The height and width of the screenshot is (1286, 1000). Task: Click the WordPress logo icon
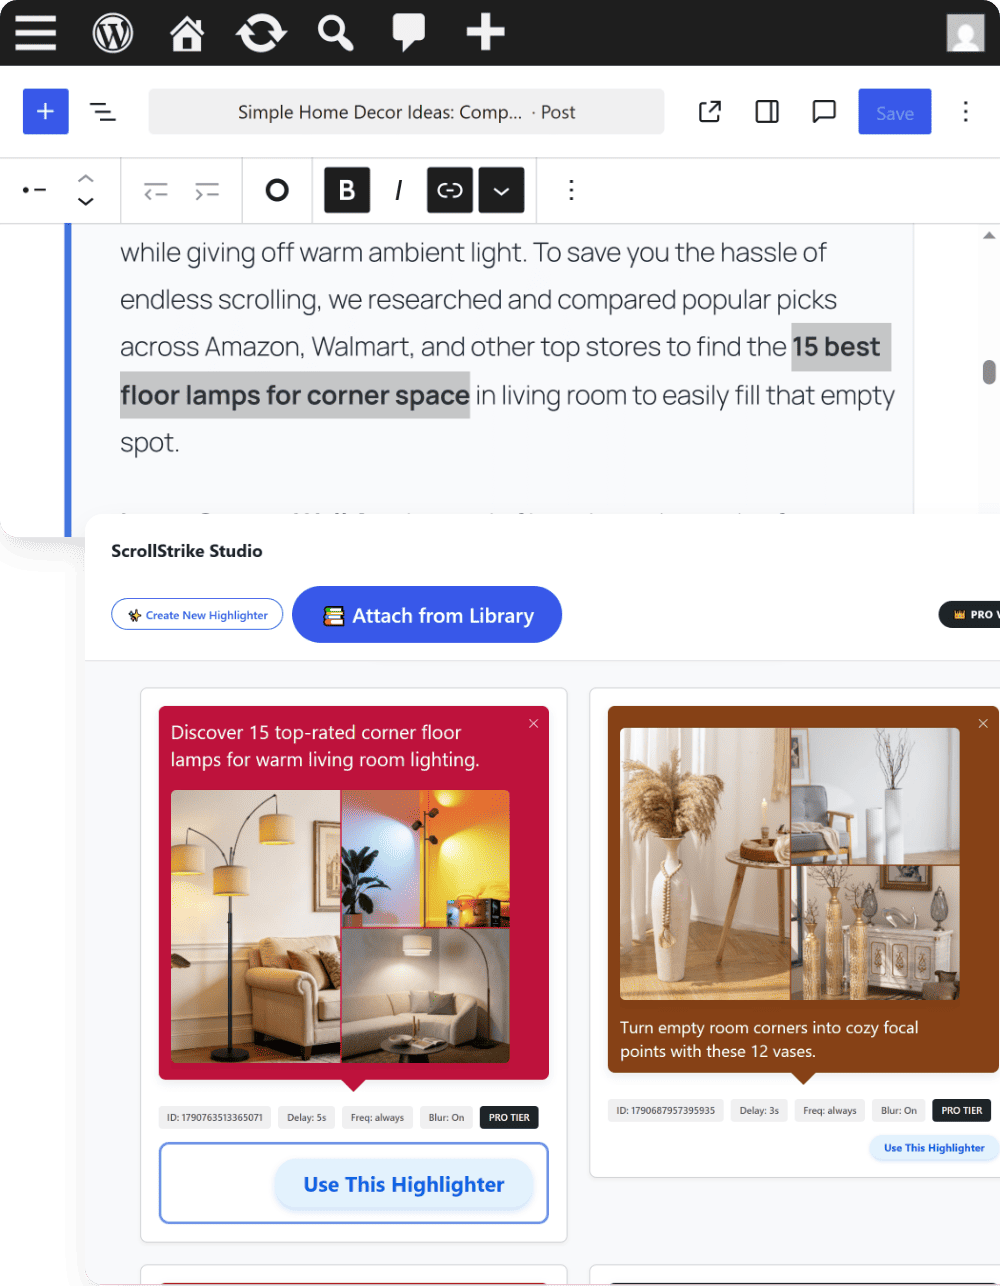pos(113,32)
